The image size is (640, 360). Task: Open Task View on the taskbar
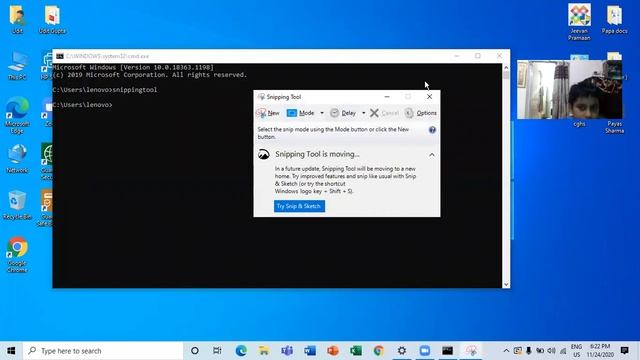click(x=217, y=351)
